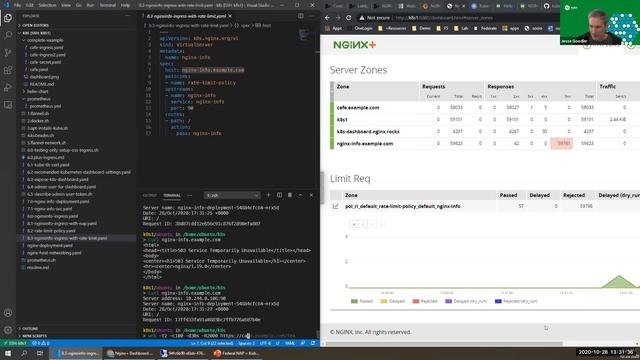Open cafe-secret.yaml in explorer

45,62
